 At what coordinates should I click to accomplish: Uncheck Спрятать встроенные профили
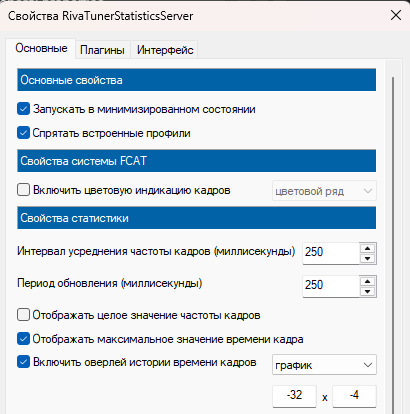[23, 133]
